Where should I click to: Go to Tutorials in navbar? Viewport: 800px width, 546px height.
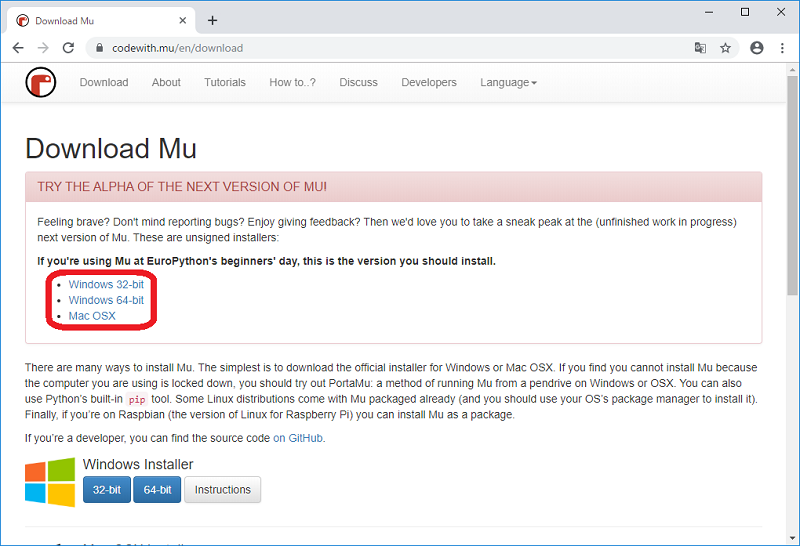point(225,82)
